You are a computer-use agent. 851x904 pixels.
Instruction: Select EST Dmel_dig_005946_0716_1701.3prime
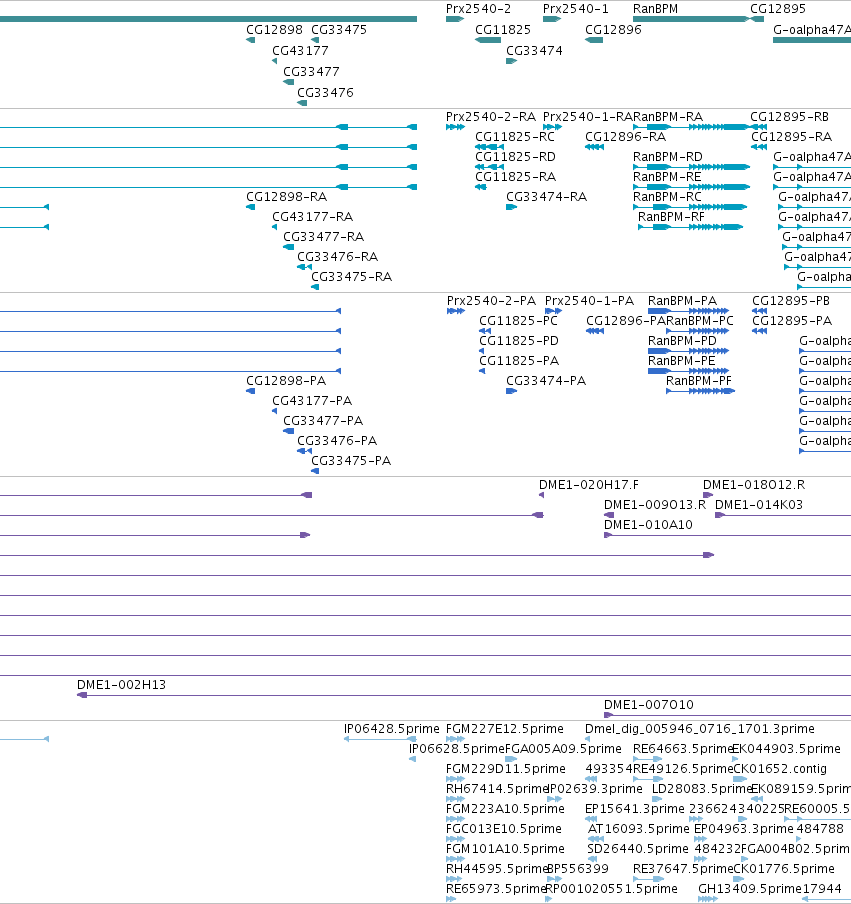[699, 729]
